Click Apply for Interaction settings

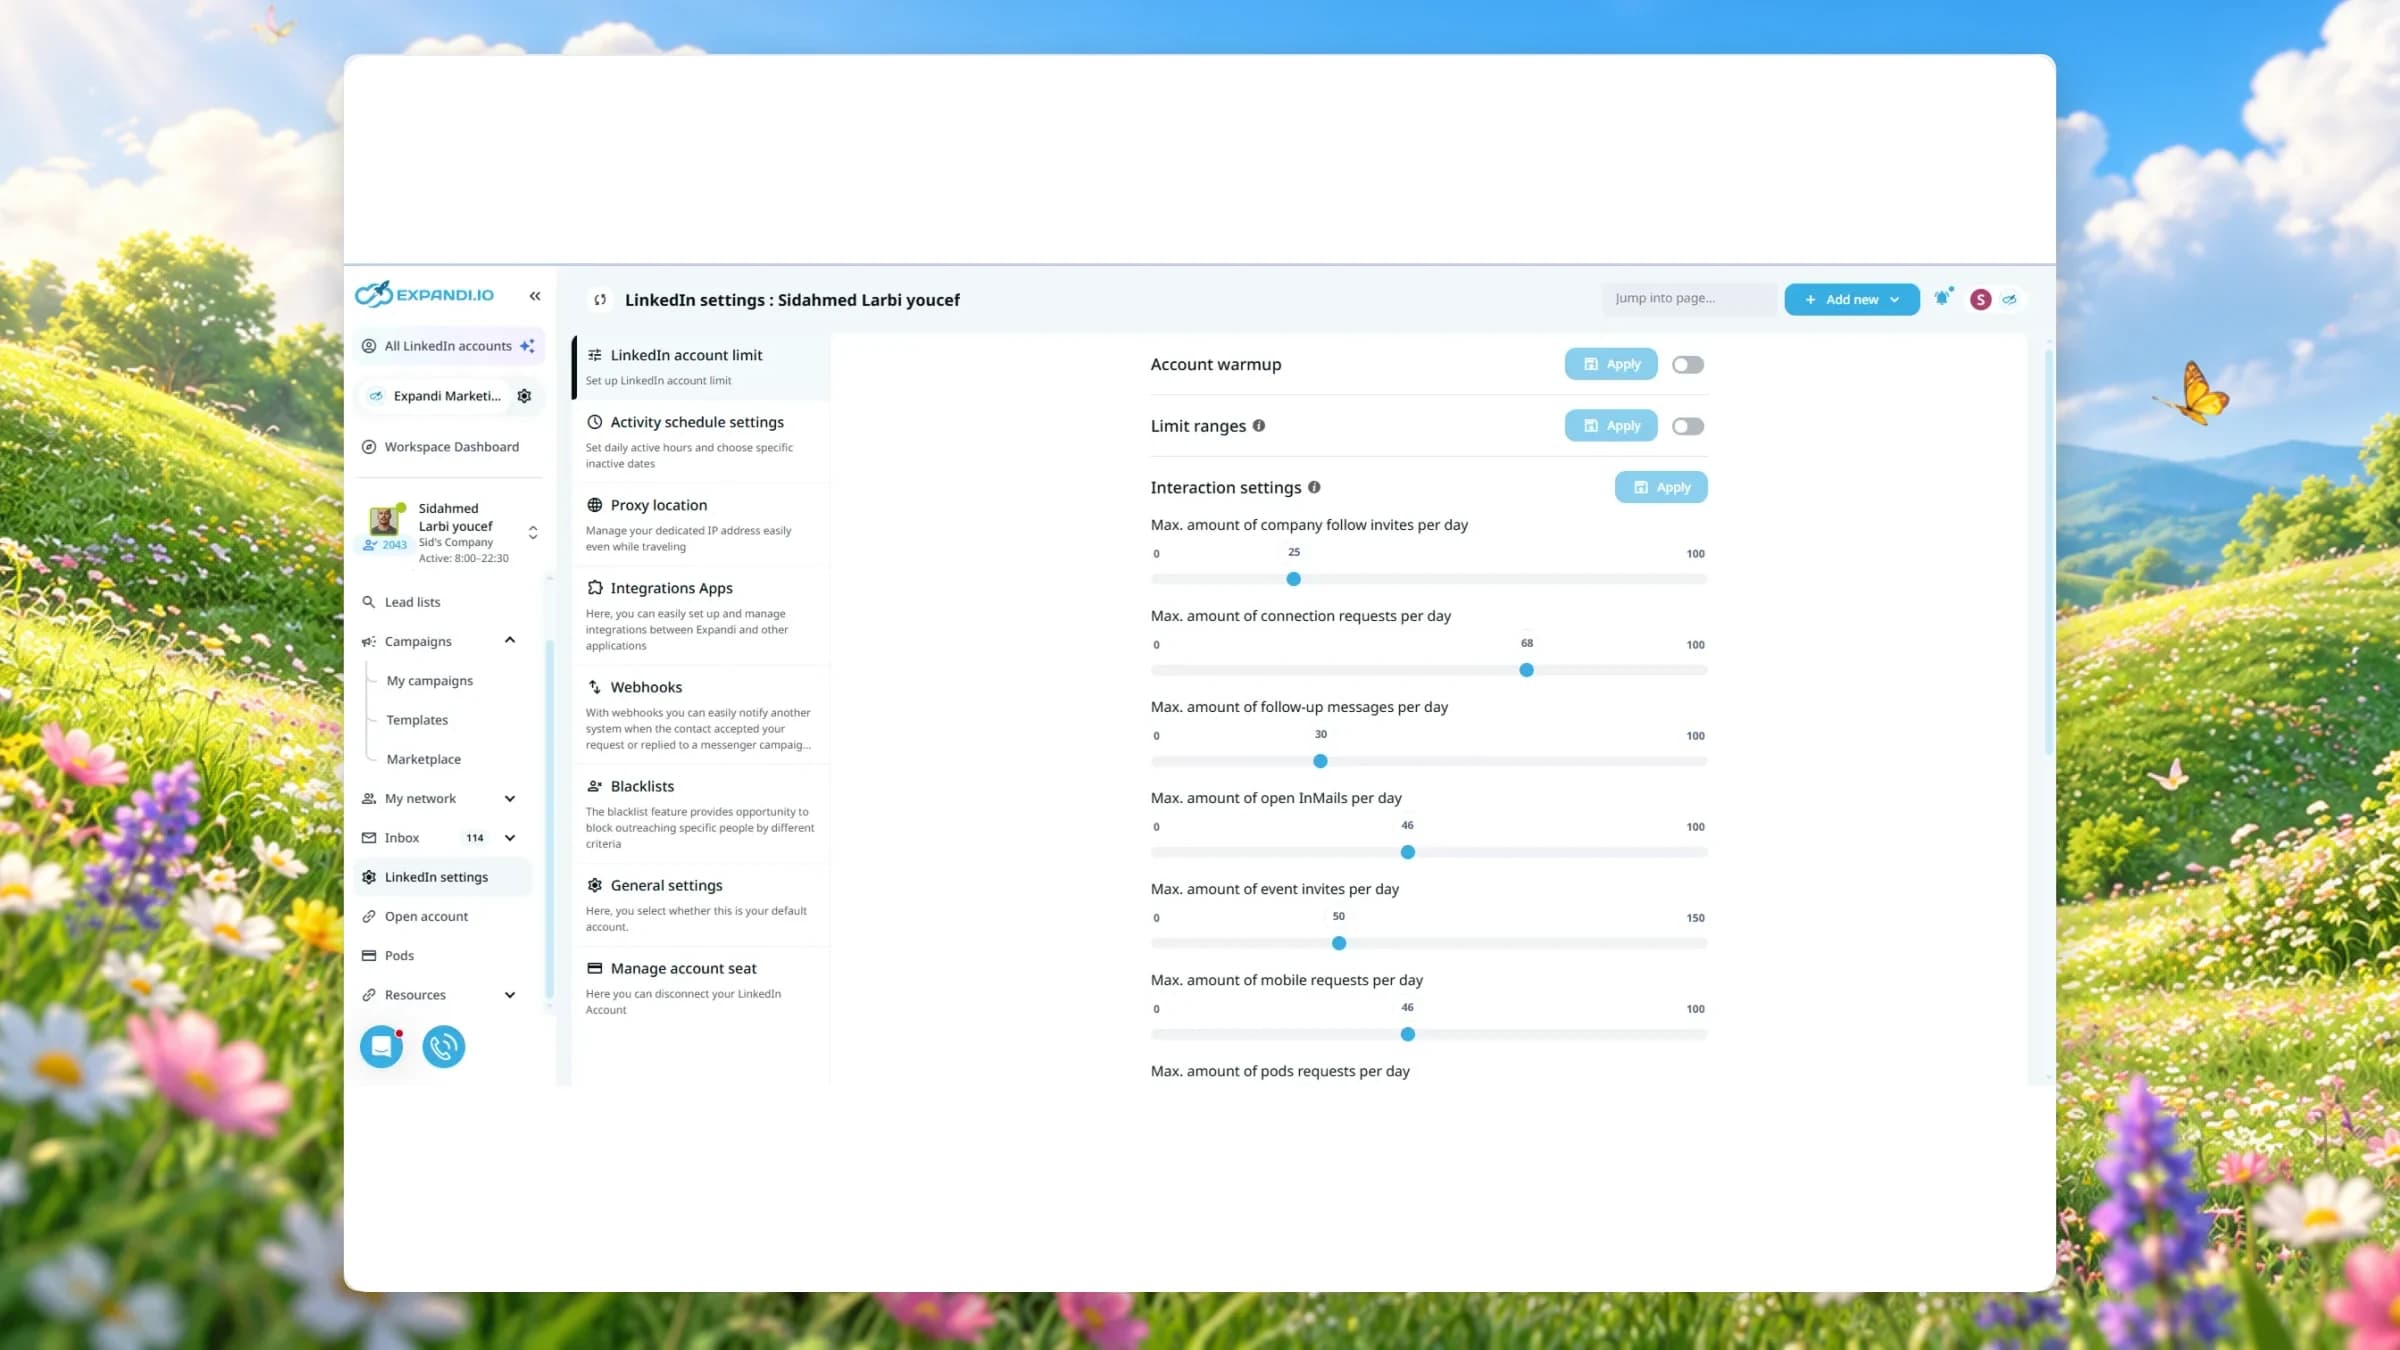(x=1661, y=487)
